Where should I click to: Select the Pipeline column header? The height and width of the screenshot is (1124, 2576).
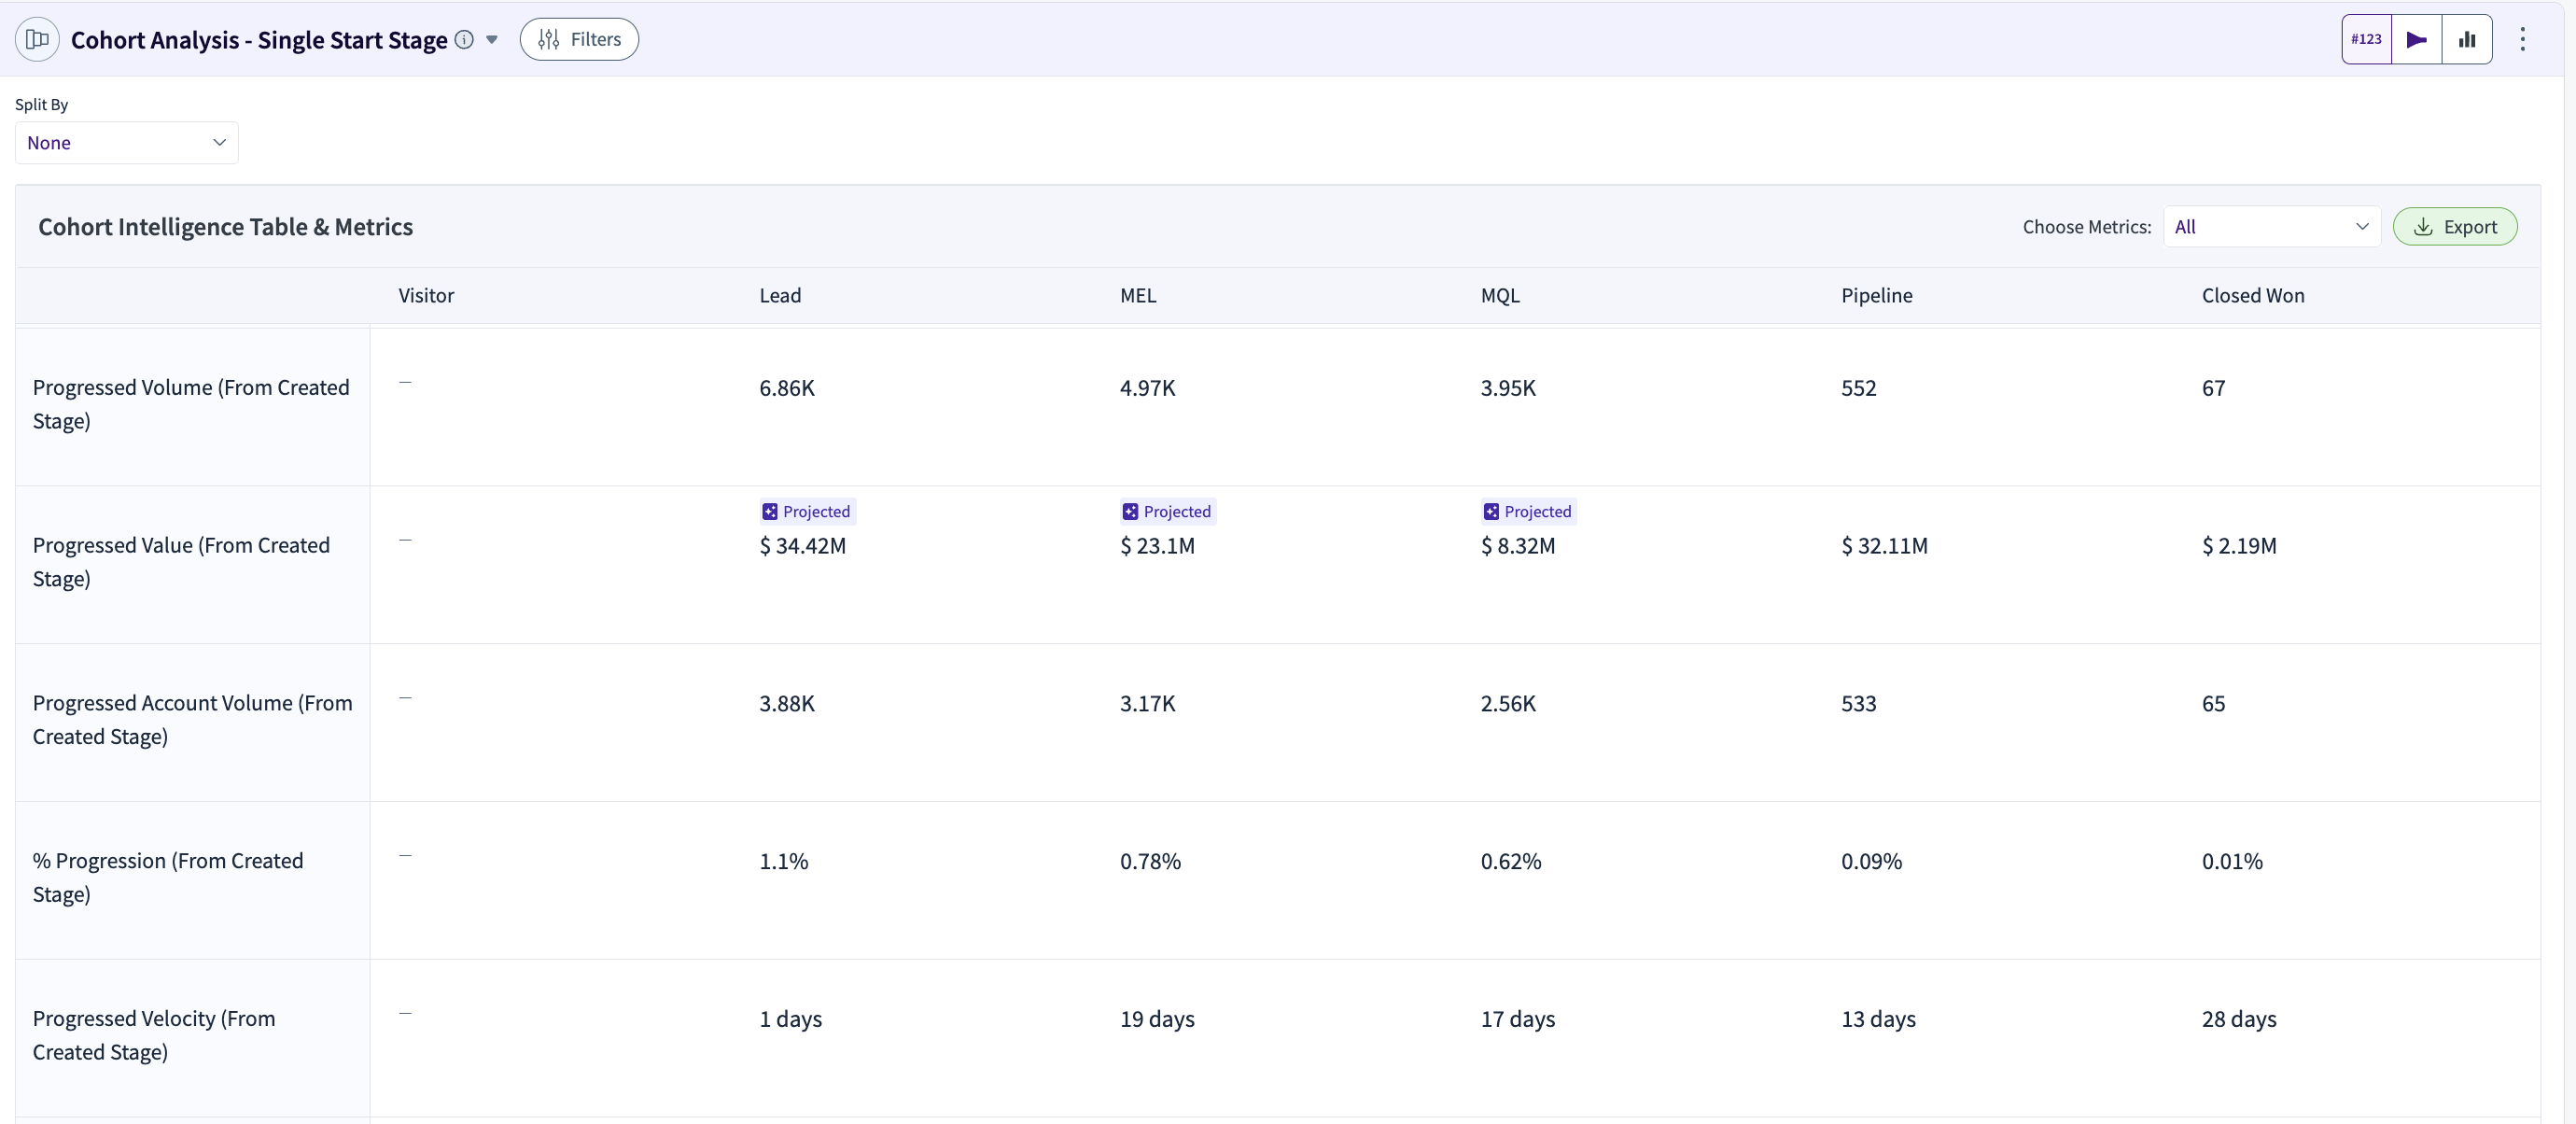[x=1876, y=295]
